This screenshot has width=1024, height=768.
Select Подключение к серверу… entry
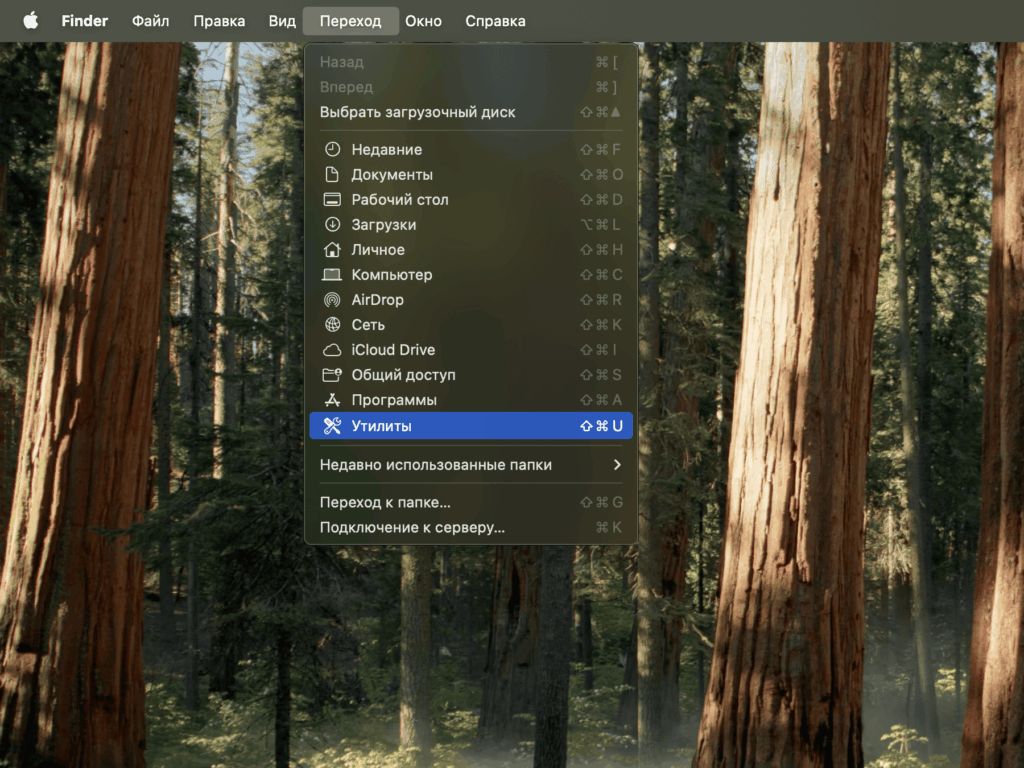click(412, 527)
